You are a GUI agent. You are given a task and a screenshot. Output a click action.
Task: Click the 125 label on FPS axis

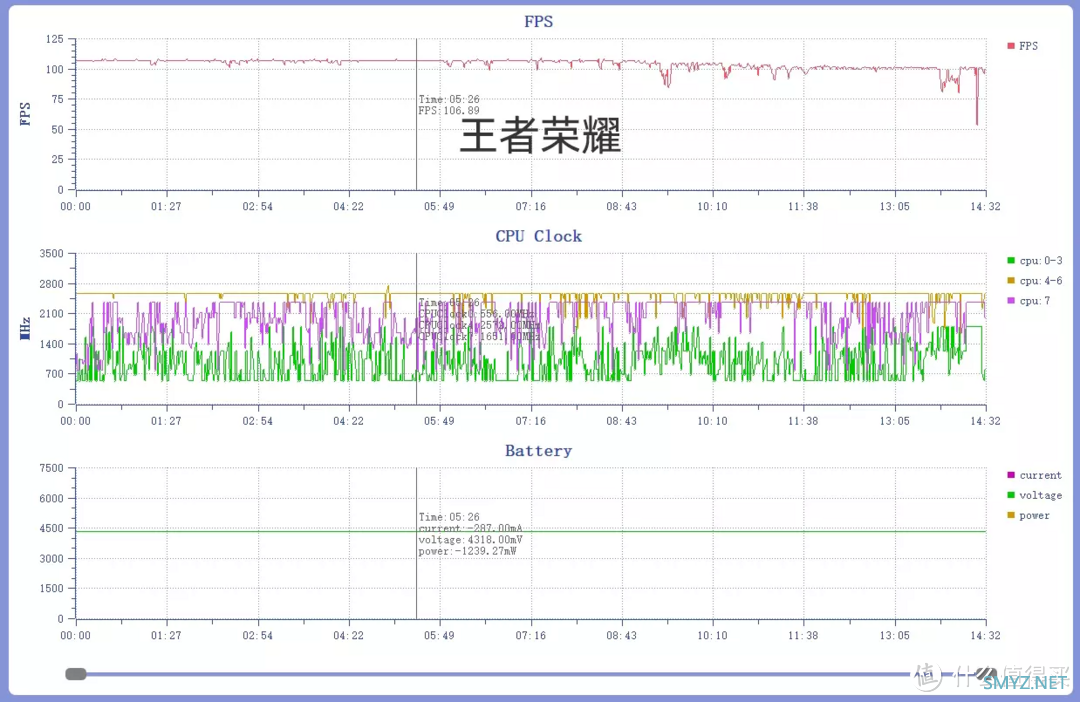(x=54, y=39)
